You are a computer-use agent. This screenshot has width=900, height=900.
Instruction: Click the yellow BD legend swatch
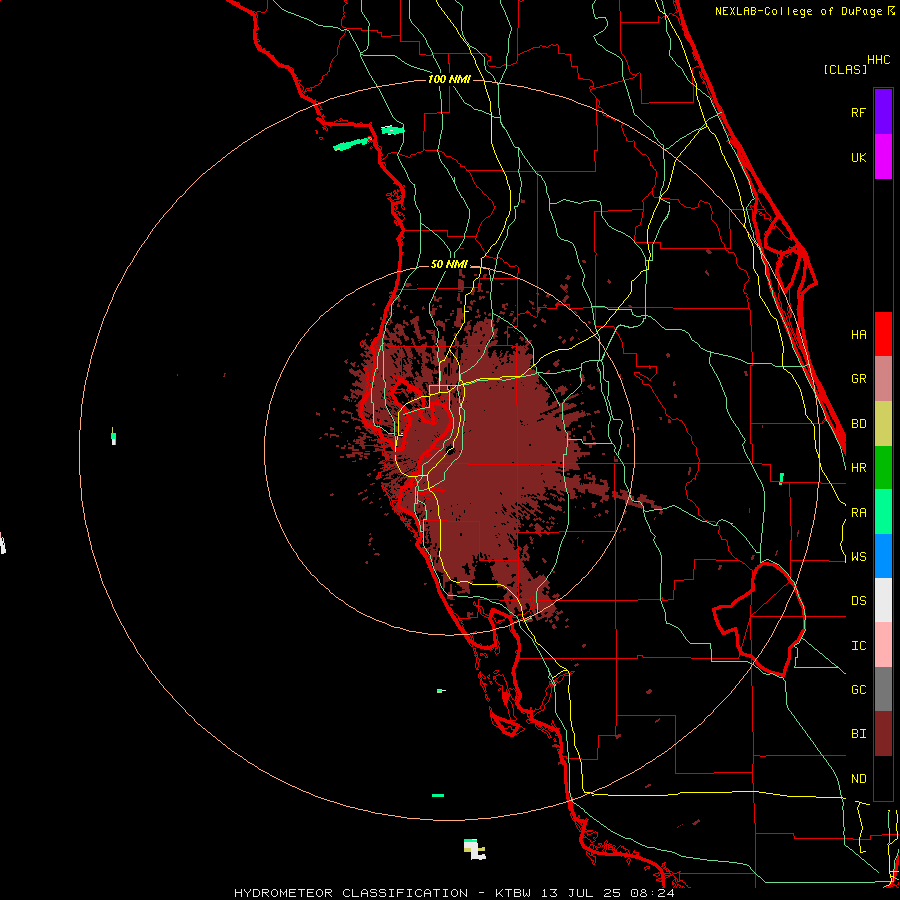click(883, 424)
